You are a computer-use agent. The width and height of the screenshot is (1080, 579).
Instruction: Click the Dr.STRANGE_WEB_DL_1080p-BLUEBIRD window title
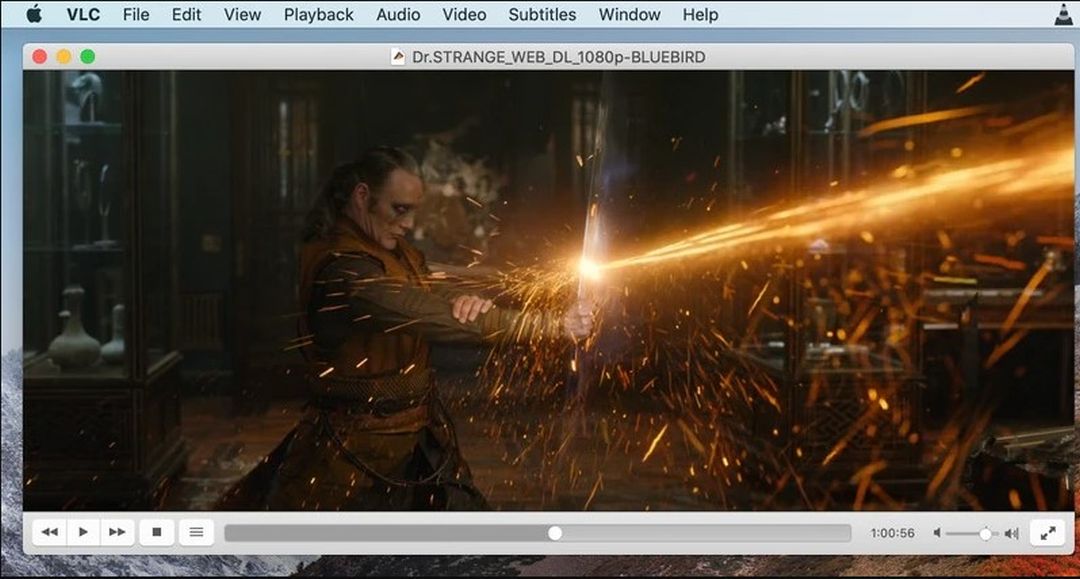pyautogui.click(x=559, y=57)
